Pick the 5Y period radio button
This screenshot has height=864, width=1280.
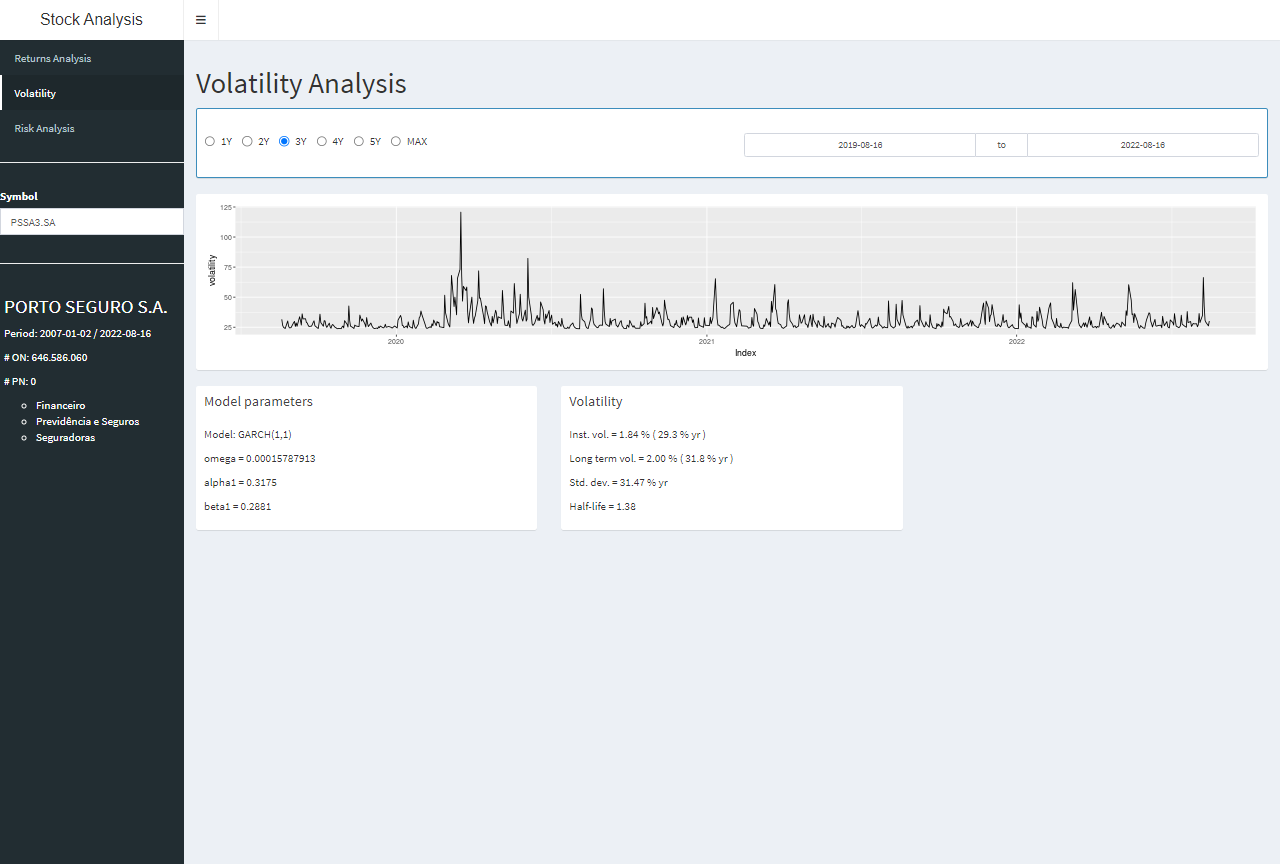(x=359, y=141)
